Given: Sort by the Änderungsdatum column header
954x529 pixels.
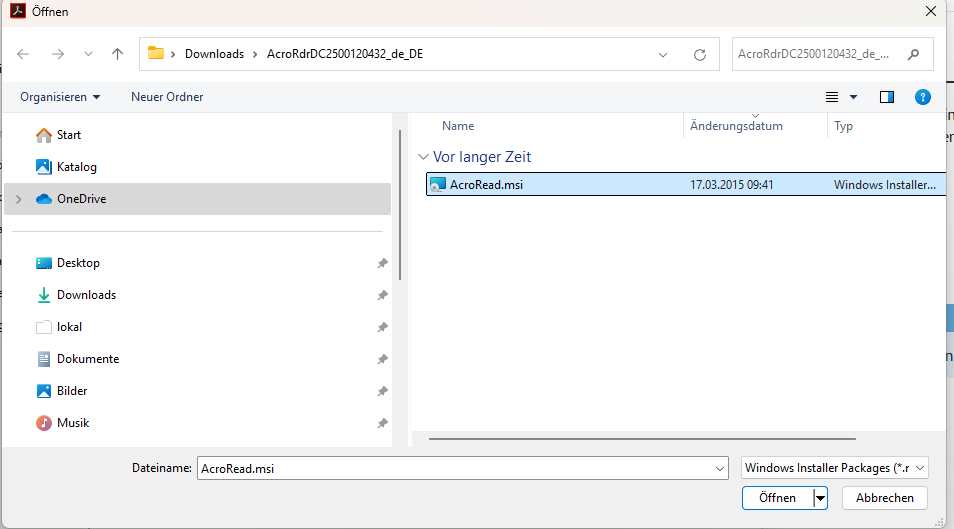Looking at the screenshot, I should 736,126.
